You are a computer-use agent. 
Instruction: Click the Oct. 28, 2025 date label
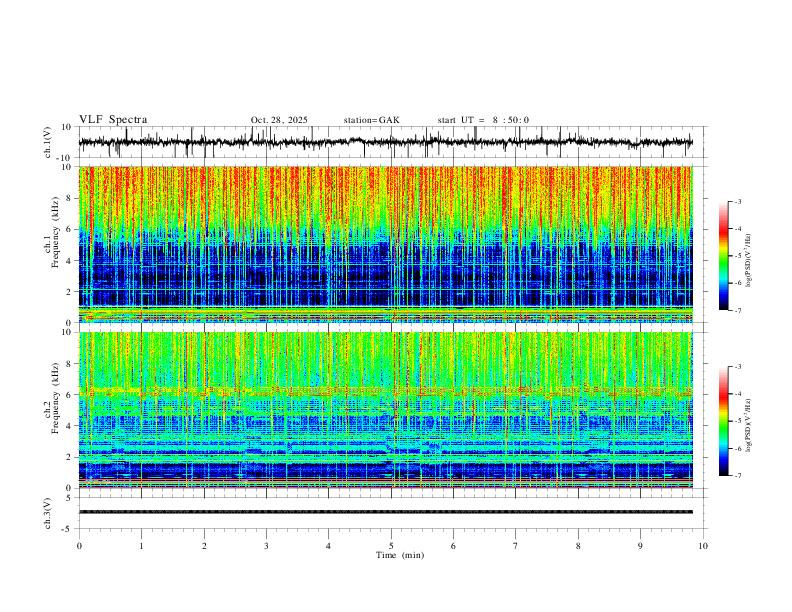pyautogui.click(x=279, y=120)
